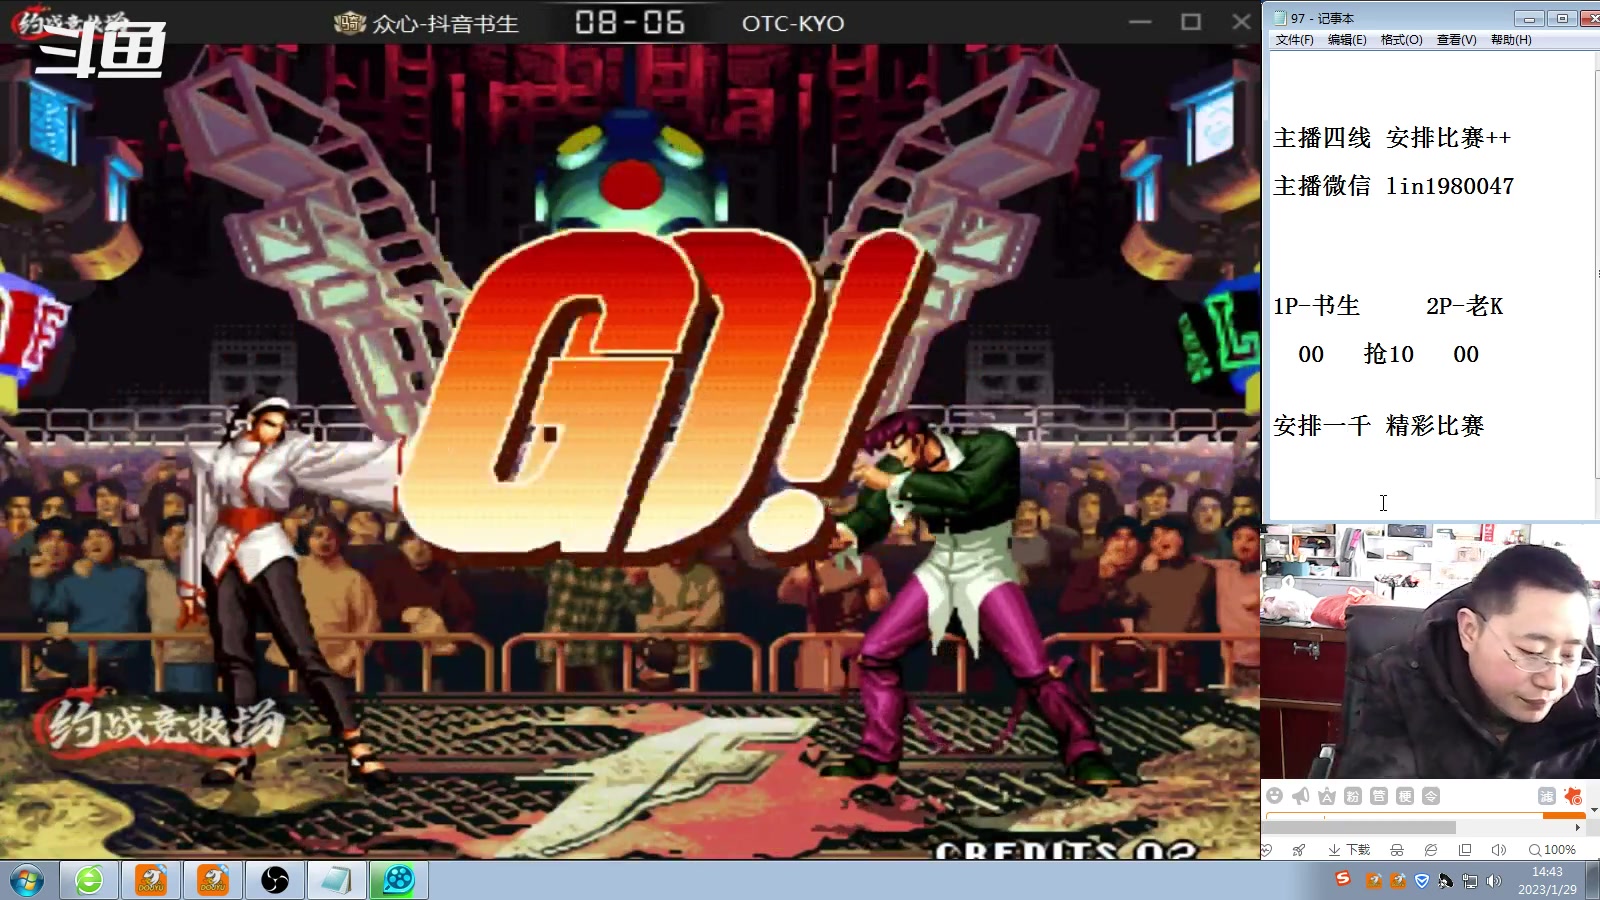Click the blue shield security tray icon

click(x=1421, y=881)
